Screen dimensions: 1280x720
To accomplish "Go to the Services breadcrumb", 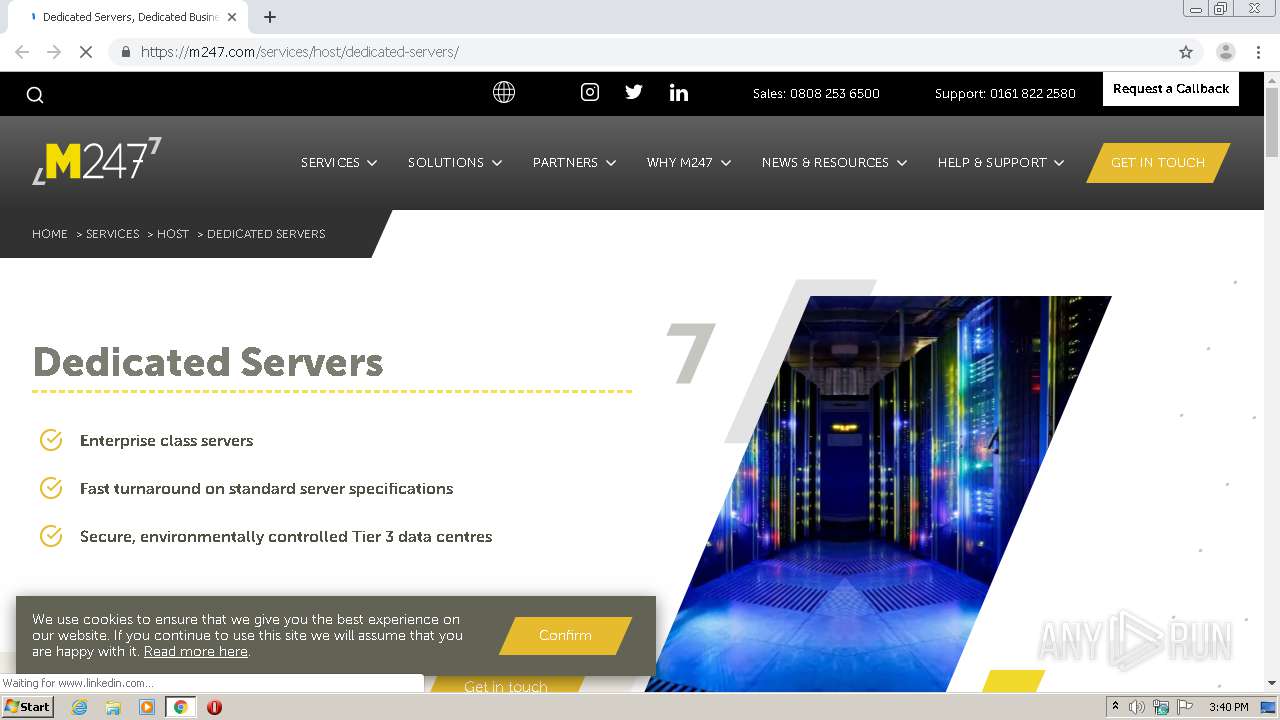I will coord(112,234).
